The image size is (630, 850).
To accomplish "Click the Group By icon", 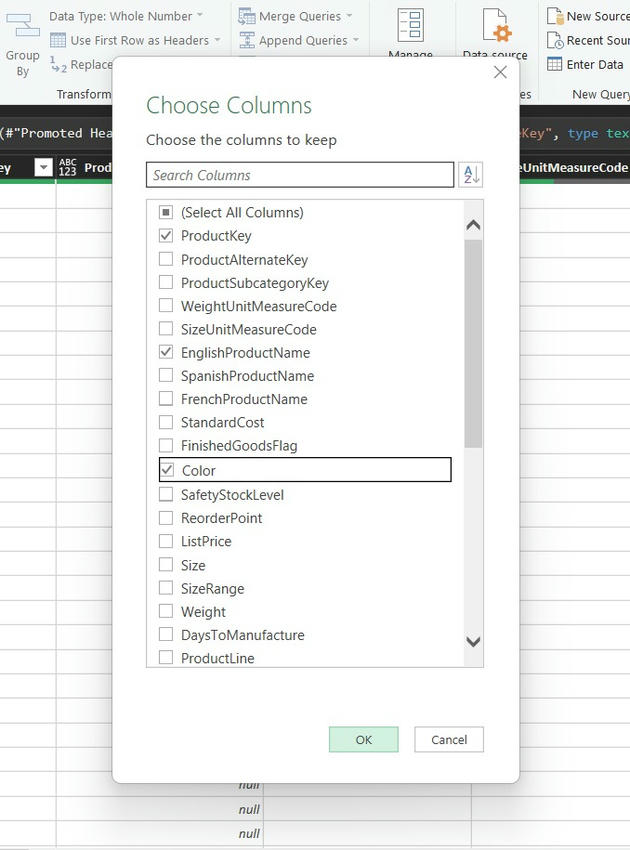I will [x=22, y=26].
